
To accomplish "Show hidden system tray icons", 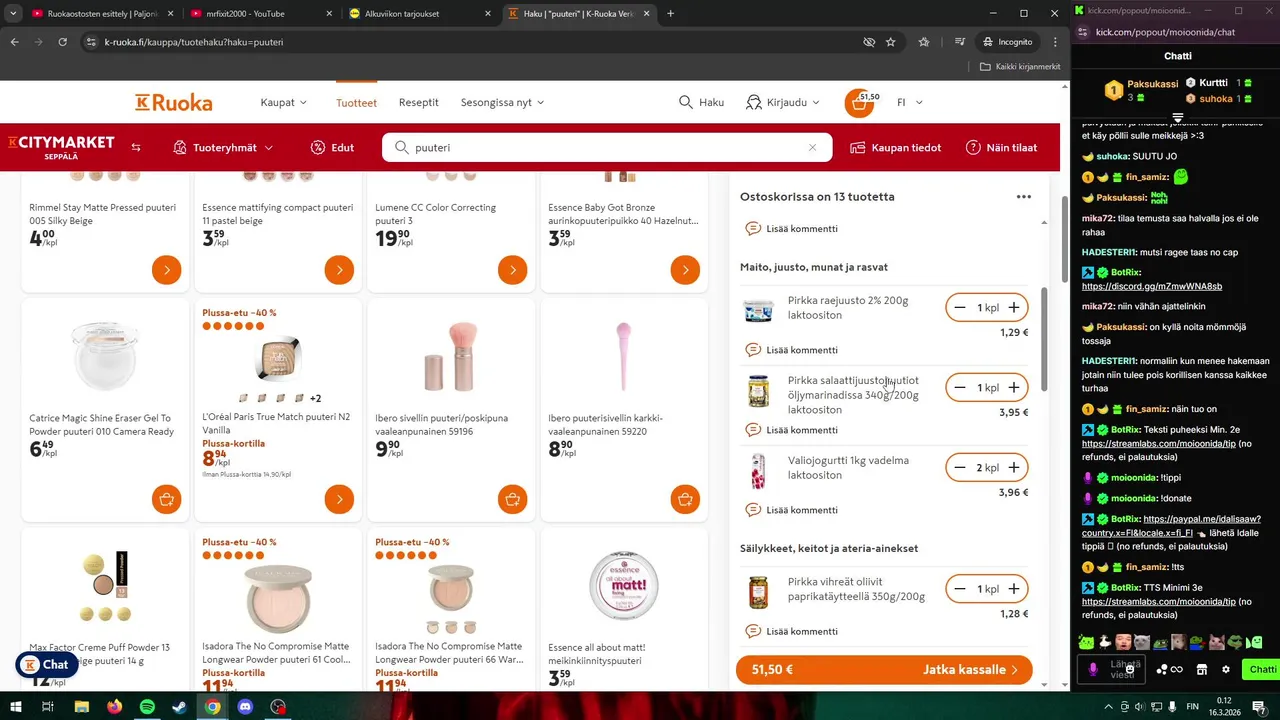I will click(1109, 706).
